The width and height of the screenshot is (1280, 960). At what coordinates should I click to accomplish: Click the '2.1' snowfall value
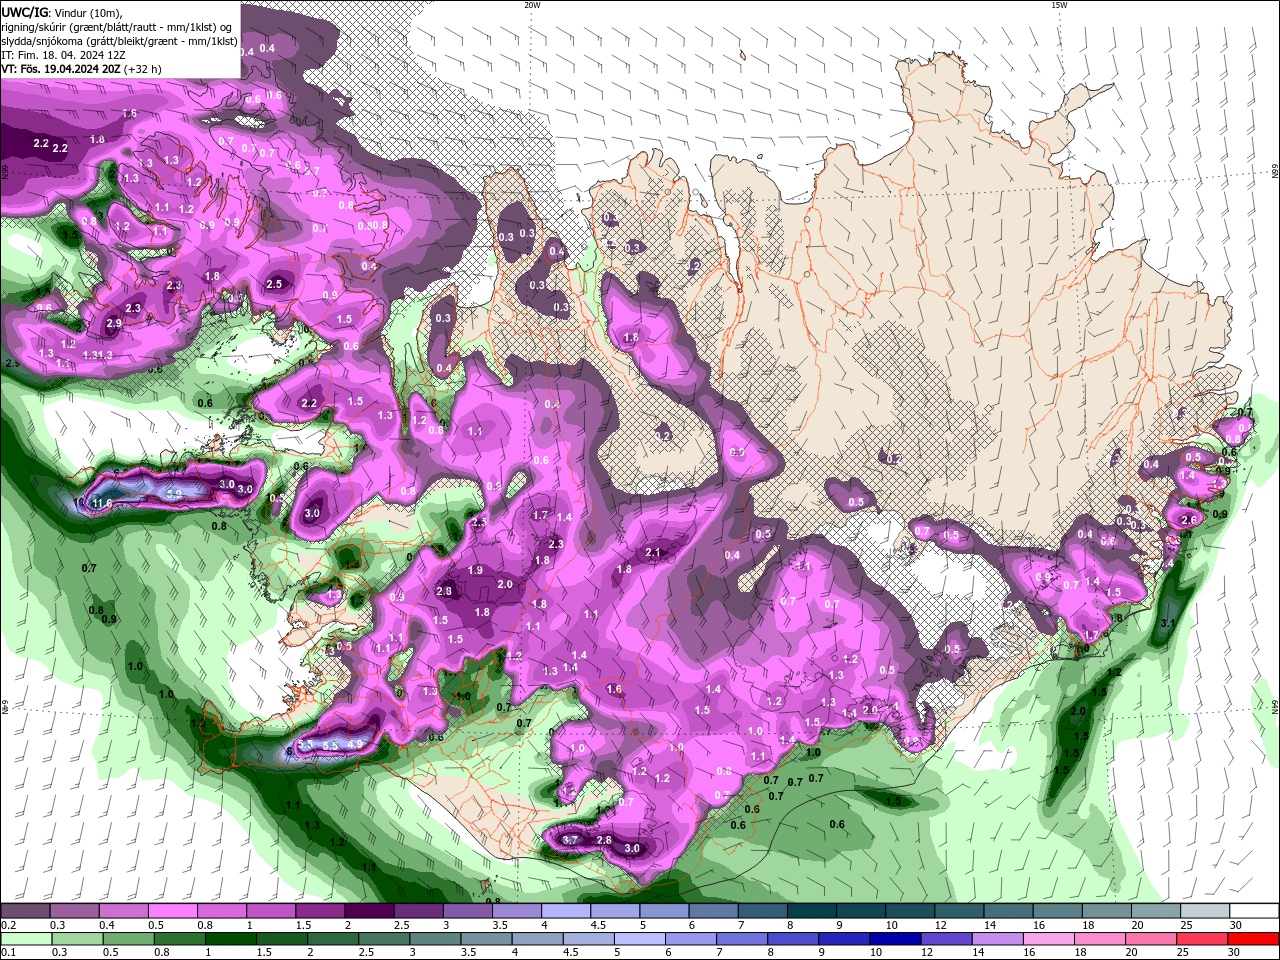[654, 552]
